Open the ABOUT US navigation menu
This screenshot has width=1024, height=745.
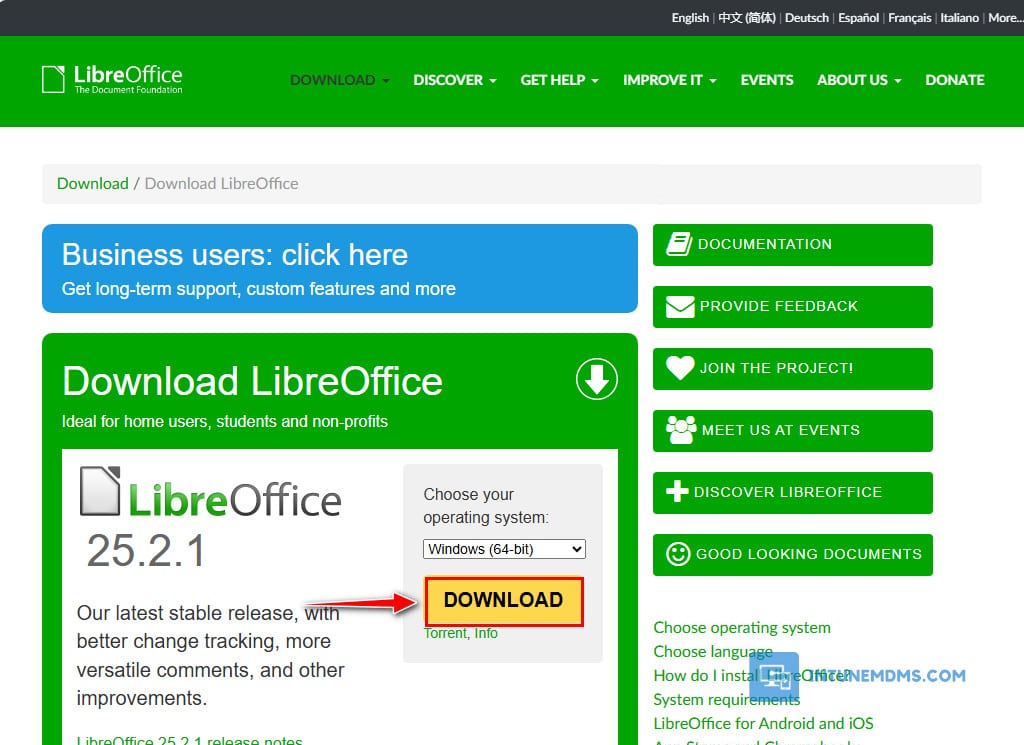click(x=859, y=80)
